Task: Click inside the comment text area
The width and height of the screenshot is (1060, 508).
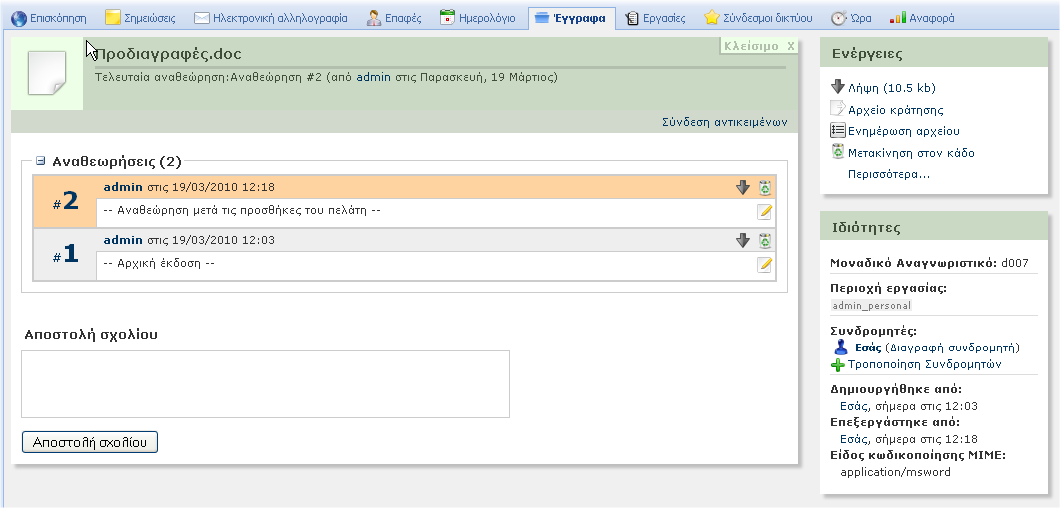Action: pos(265,383)
